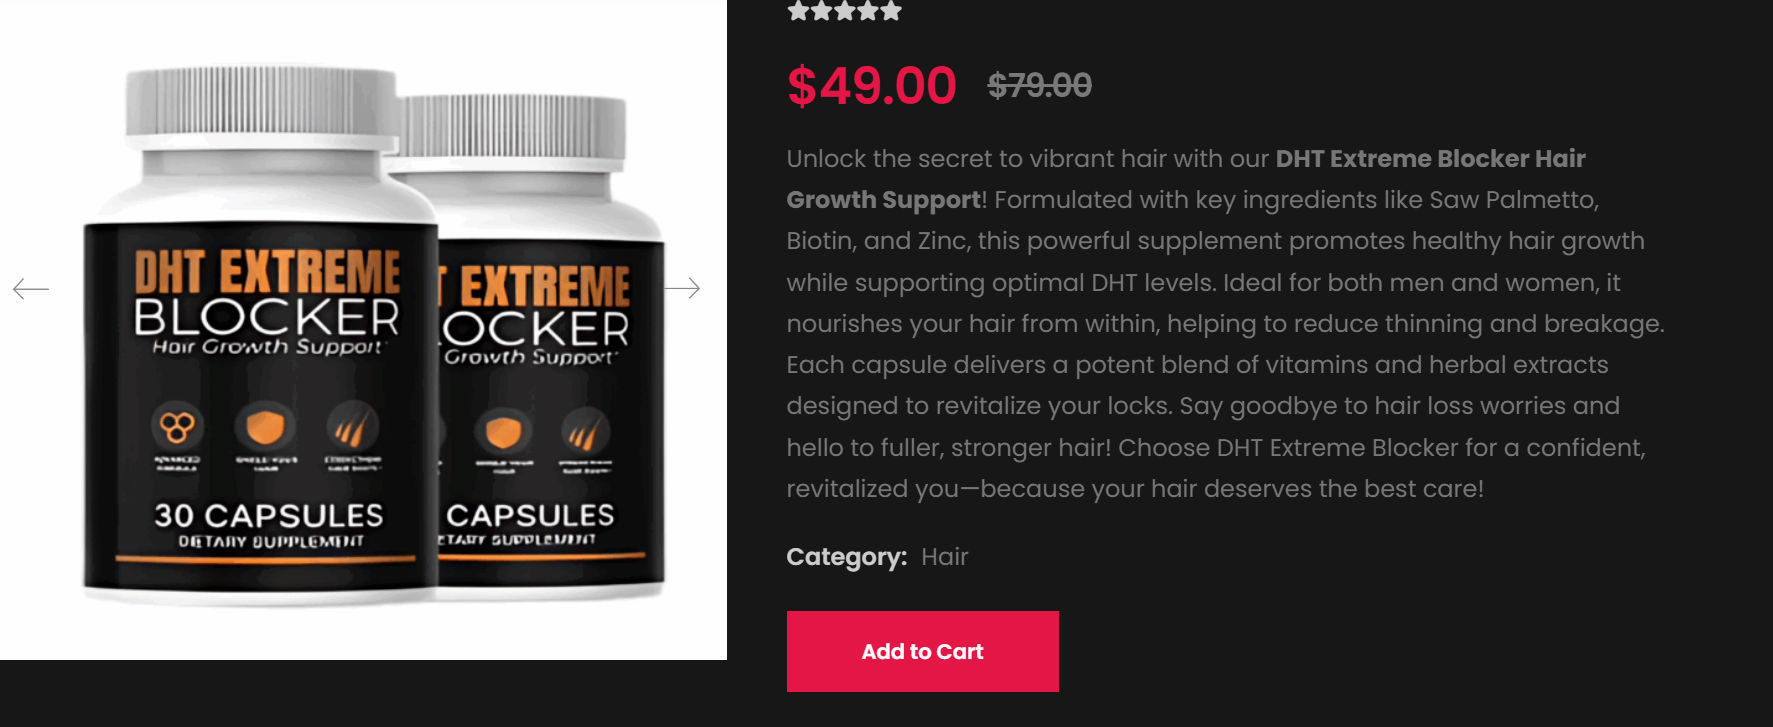
Task: Select the middle star of the rating
Action: point(844,11)
